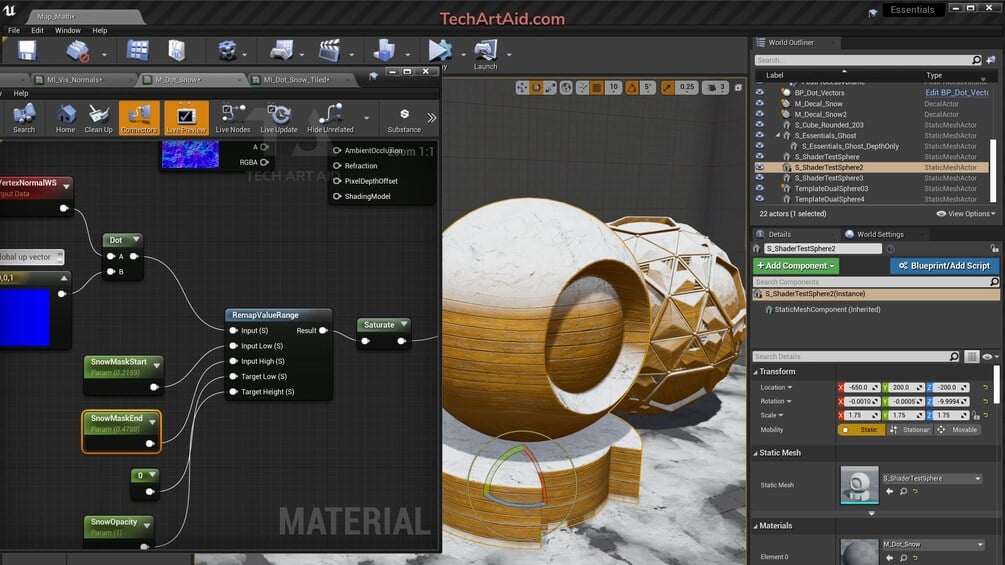1005x565 pixels.
Task: Expand material toolbar overflow chevron
Action: (431, 118)
